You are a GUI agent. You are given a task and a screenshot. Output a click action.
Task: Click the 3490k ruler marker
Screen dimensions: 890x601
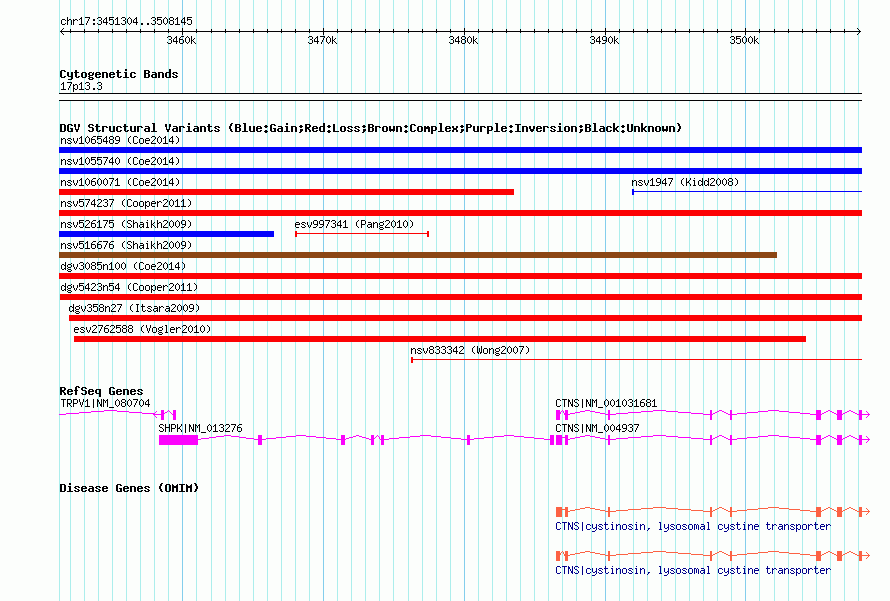click(604, 40)
